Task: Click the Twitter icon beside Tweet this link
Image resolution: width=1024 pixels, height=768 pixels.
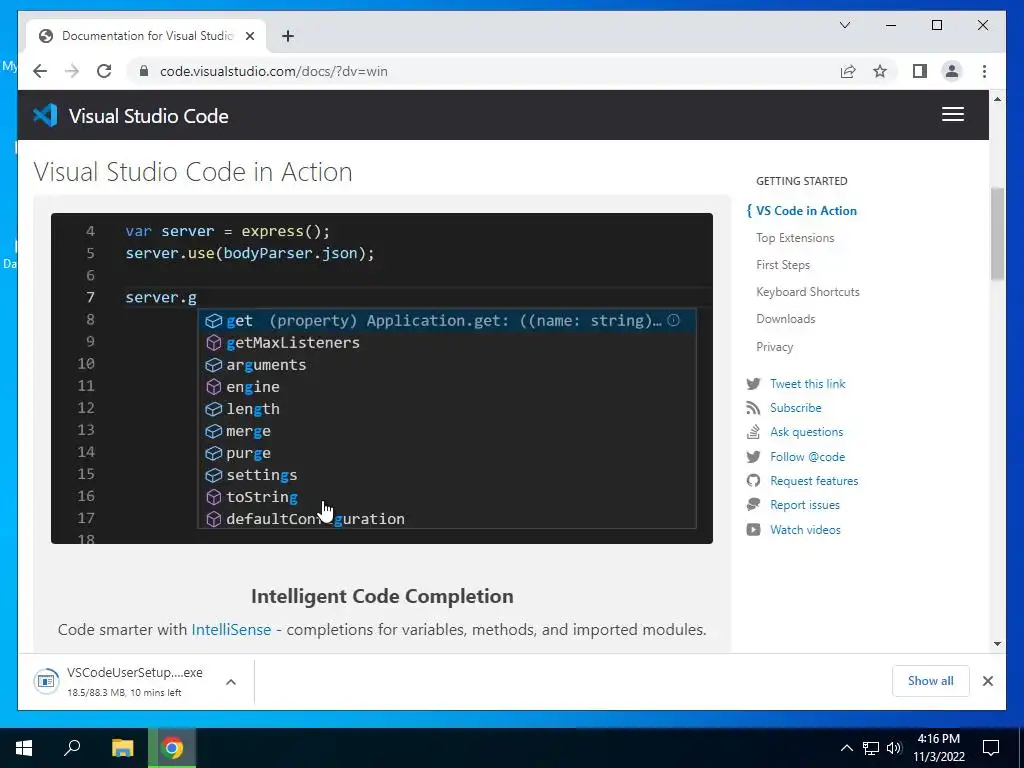Action: click(x=754, y=384)
